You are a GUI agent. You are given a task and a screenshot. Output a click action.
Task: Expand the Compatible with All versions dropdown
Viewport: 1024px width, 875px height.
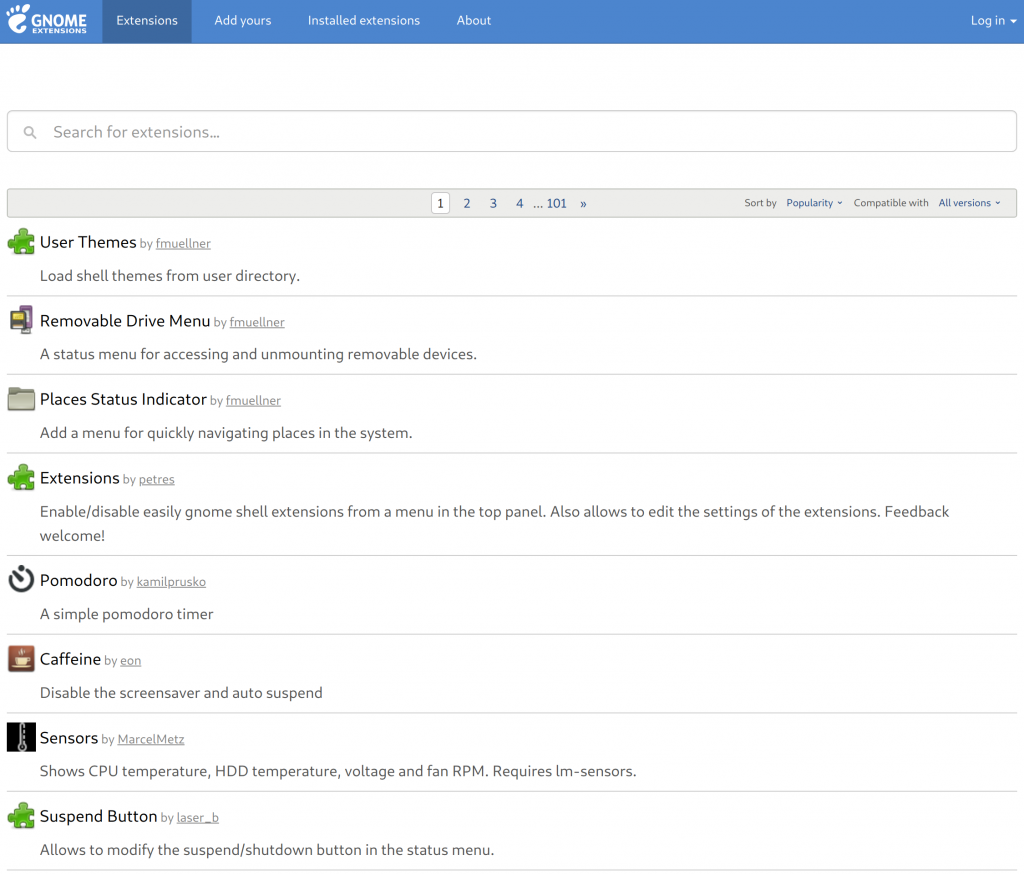point(969,203)
